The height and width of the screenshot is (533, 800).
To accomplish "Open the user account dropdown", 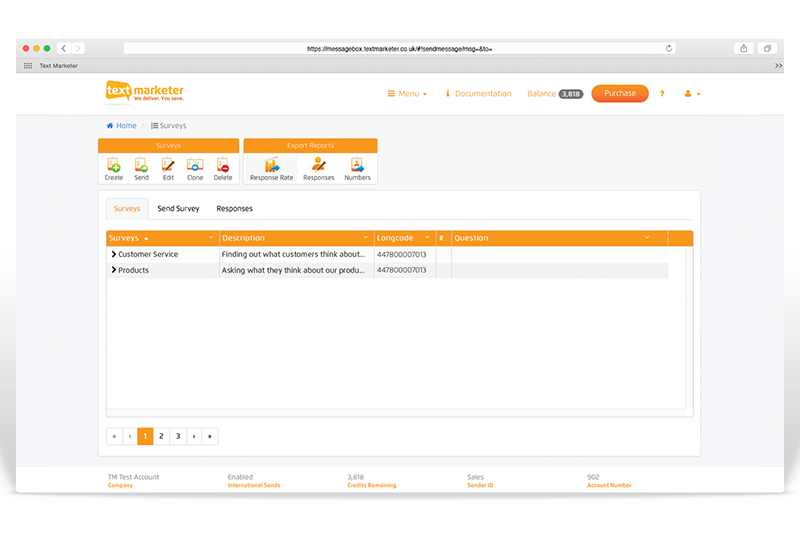I will tap(692, 94).
